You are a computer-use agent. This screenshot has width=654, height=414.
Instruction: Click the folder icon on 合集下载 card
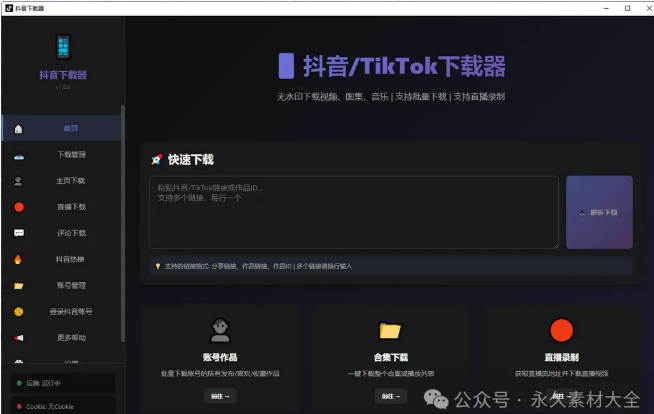pyautogui.click(x=390, y=331)
